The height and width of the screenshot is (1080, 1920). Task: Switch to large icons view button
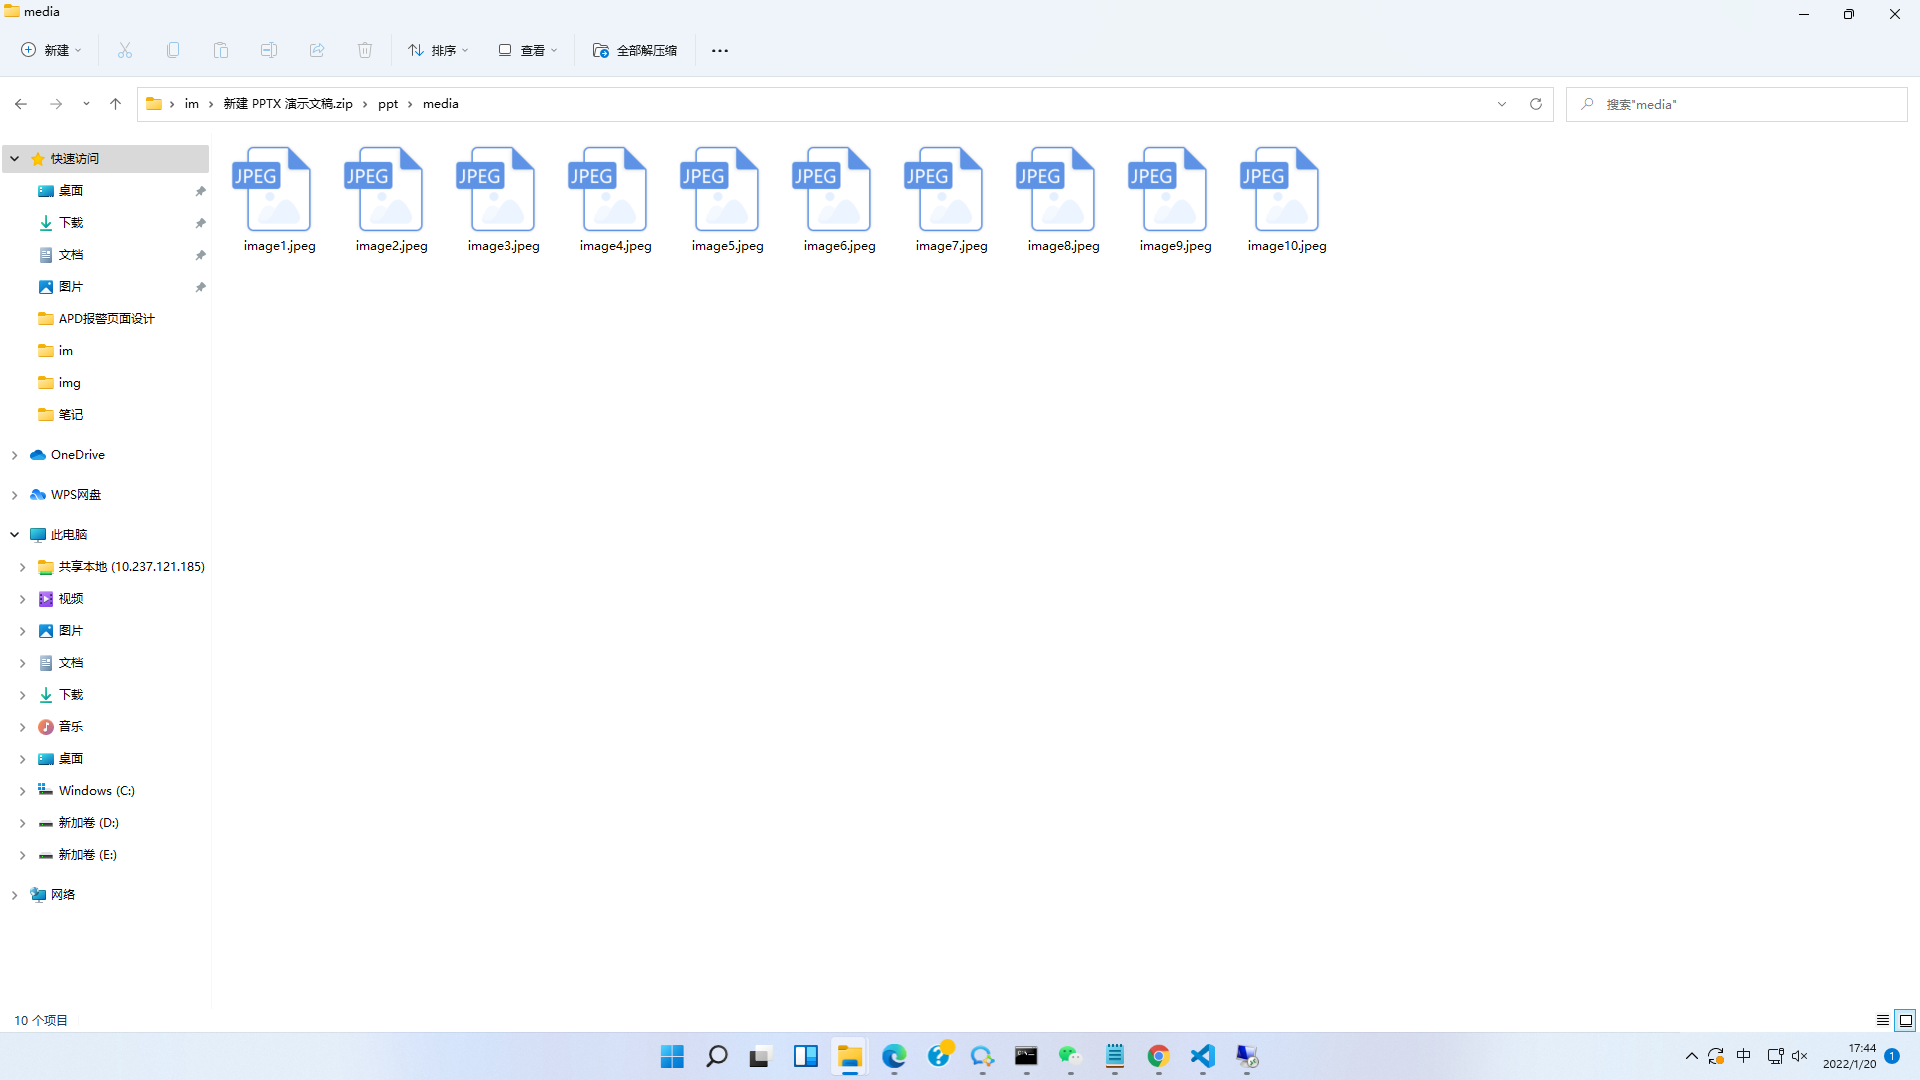click(1906, 1020)
